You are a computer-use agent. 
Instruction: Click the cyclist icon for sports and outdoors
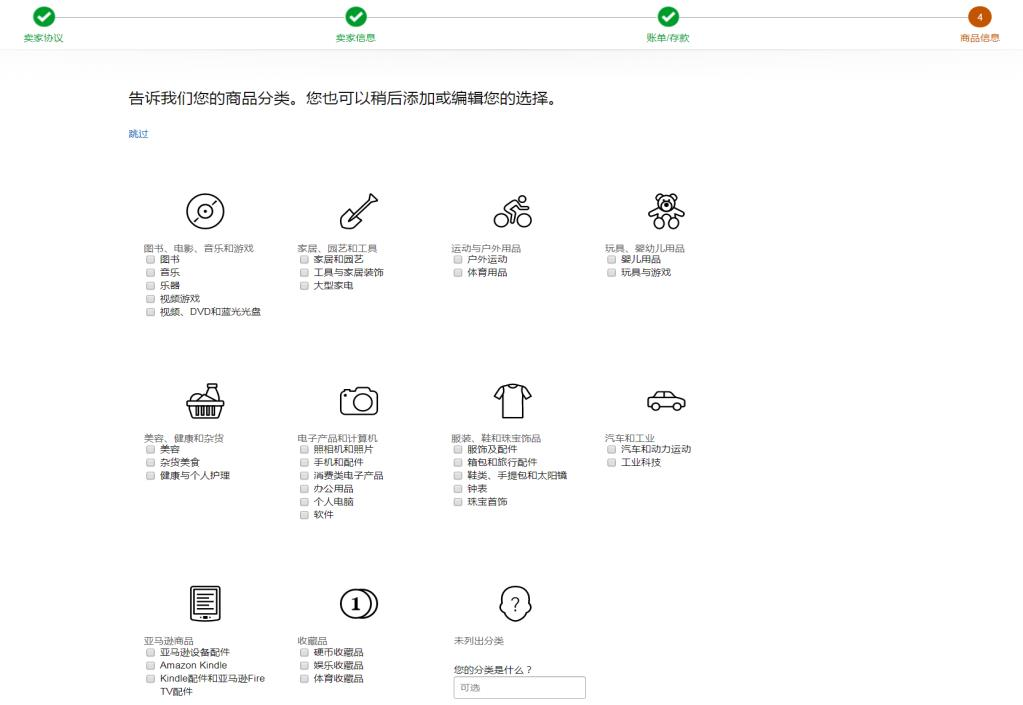(x=512, y=211)
